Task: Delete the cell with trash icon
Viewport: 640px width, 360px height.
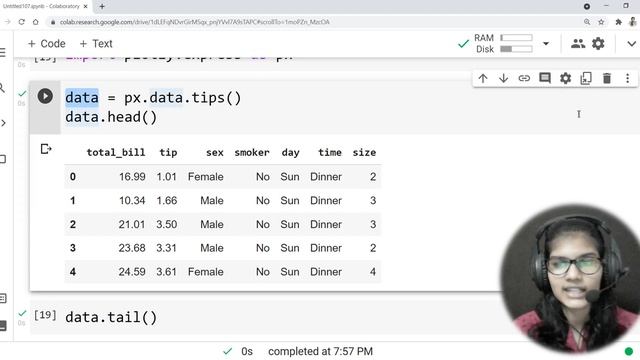Action: (607, 78)
